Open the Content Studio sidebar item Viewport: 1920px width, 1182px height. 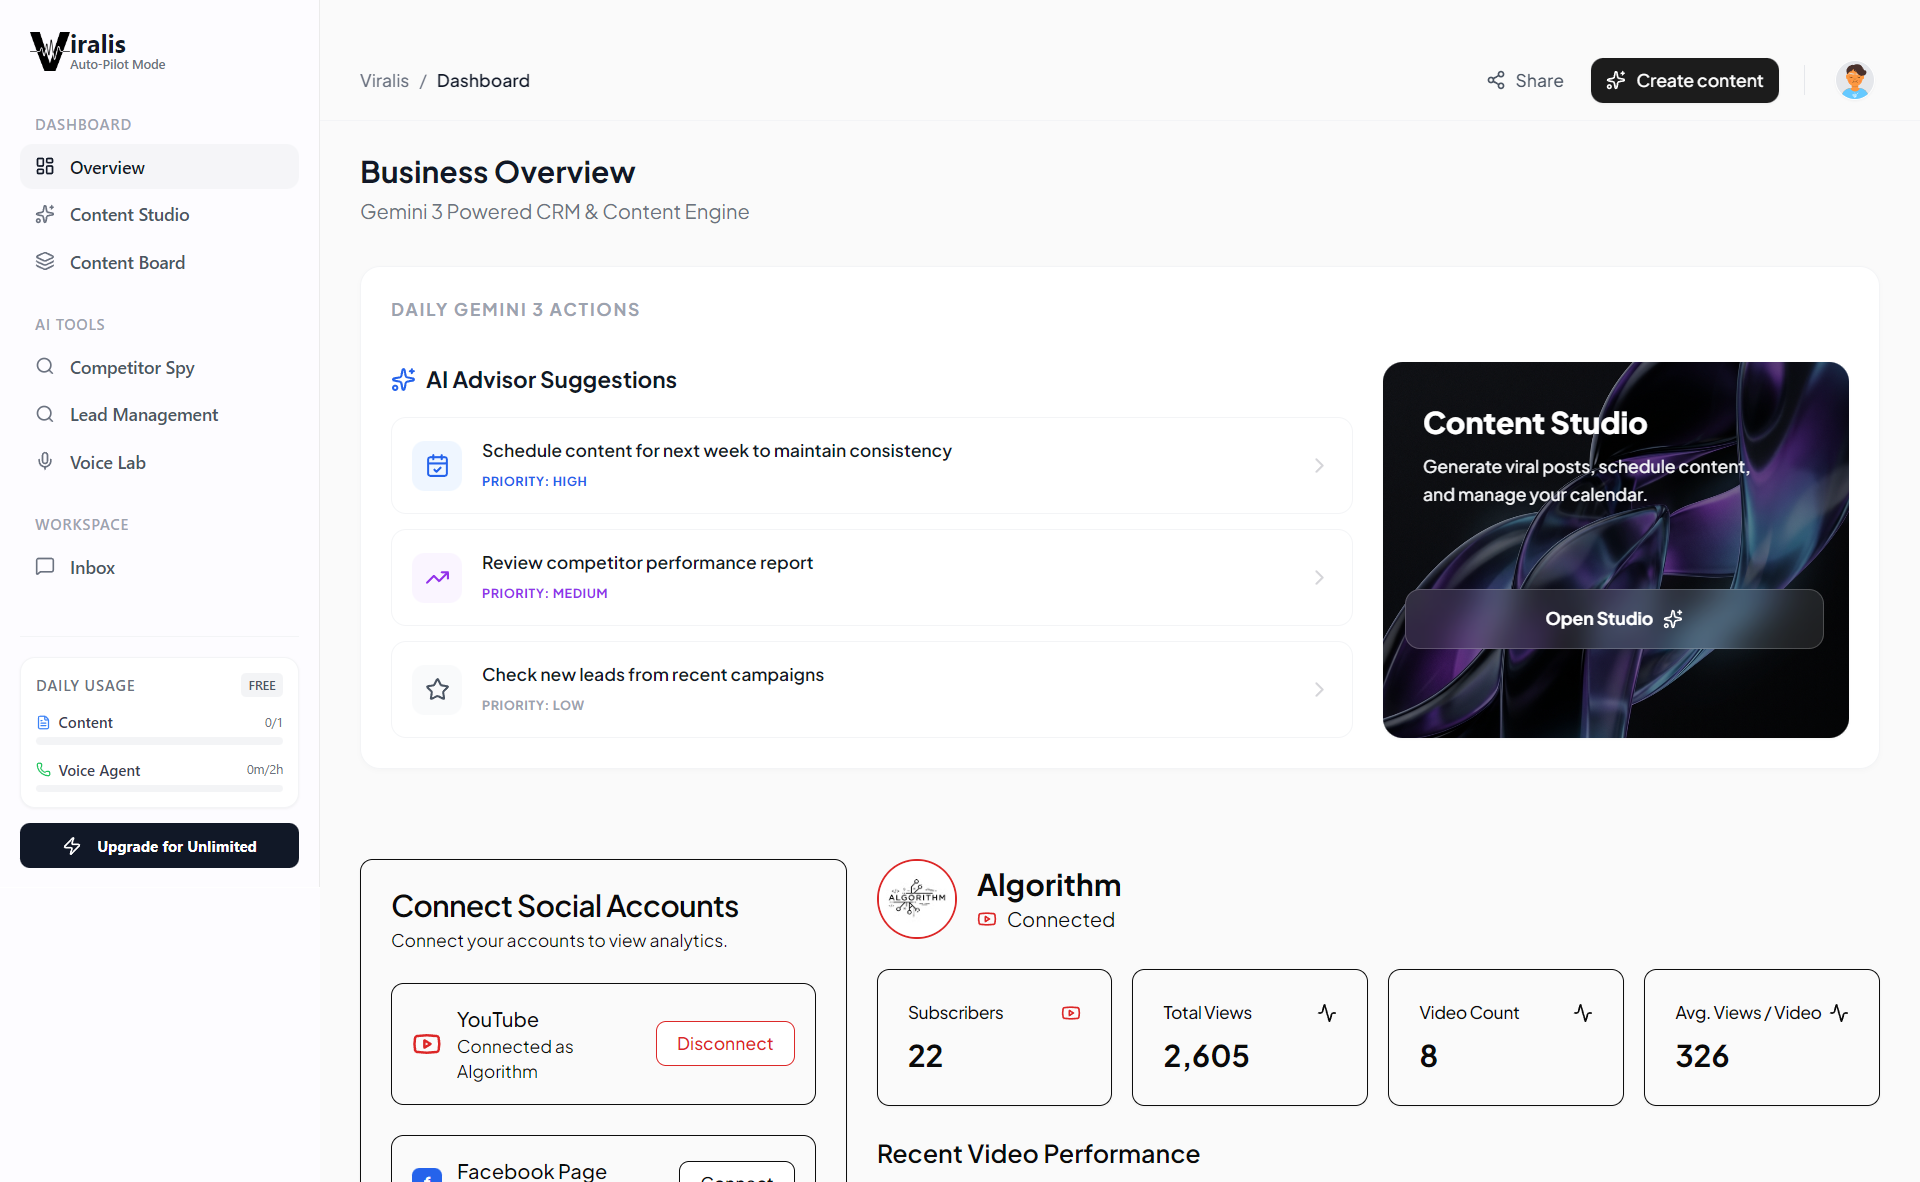pos(130,214)
